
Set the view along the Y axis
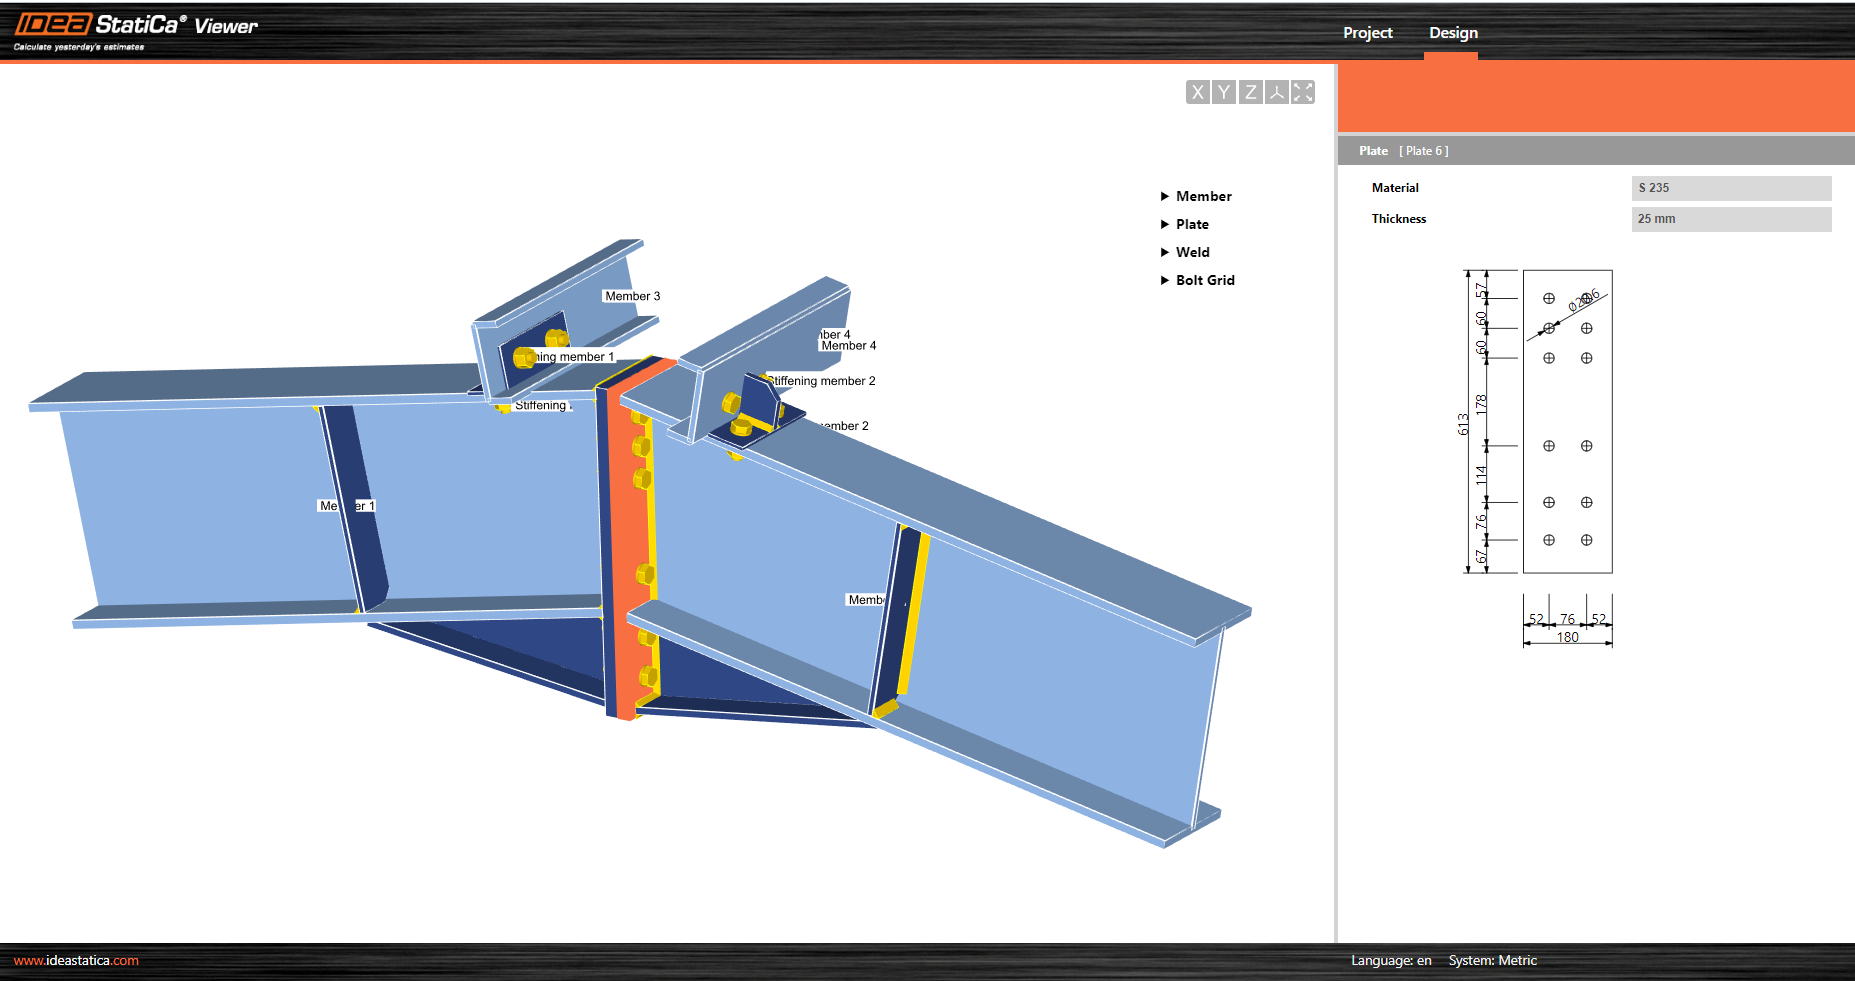tap(1223, 92)
